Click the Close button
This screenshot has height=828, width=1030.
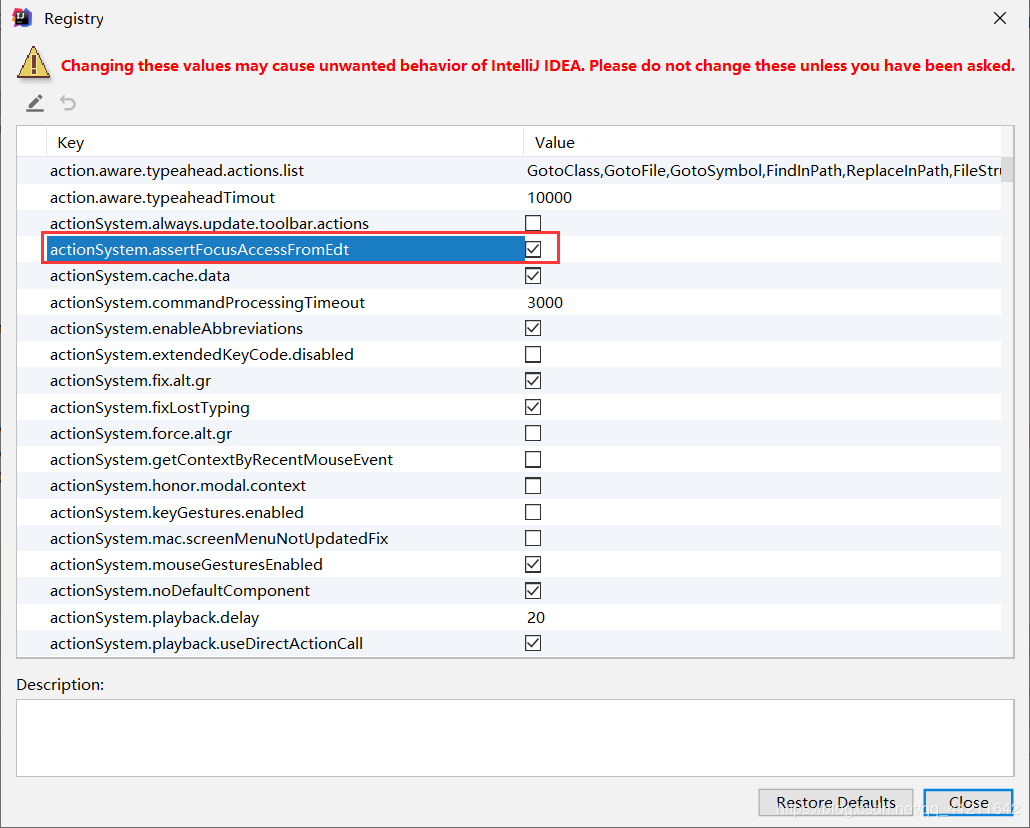pos(968,802)
